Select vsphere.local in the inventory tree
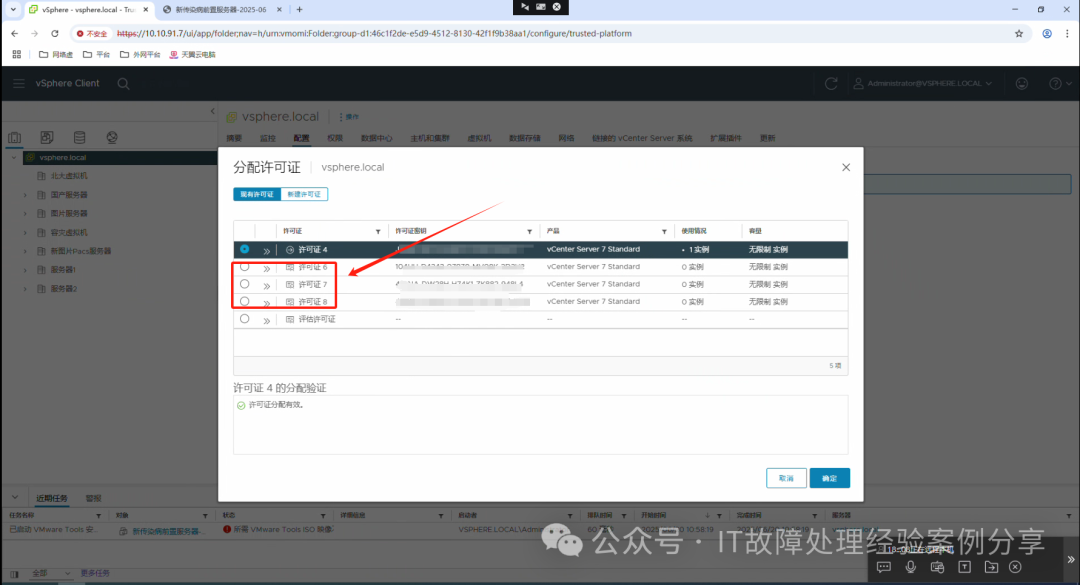1080x585 pixels. (62, 158)
